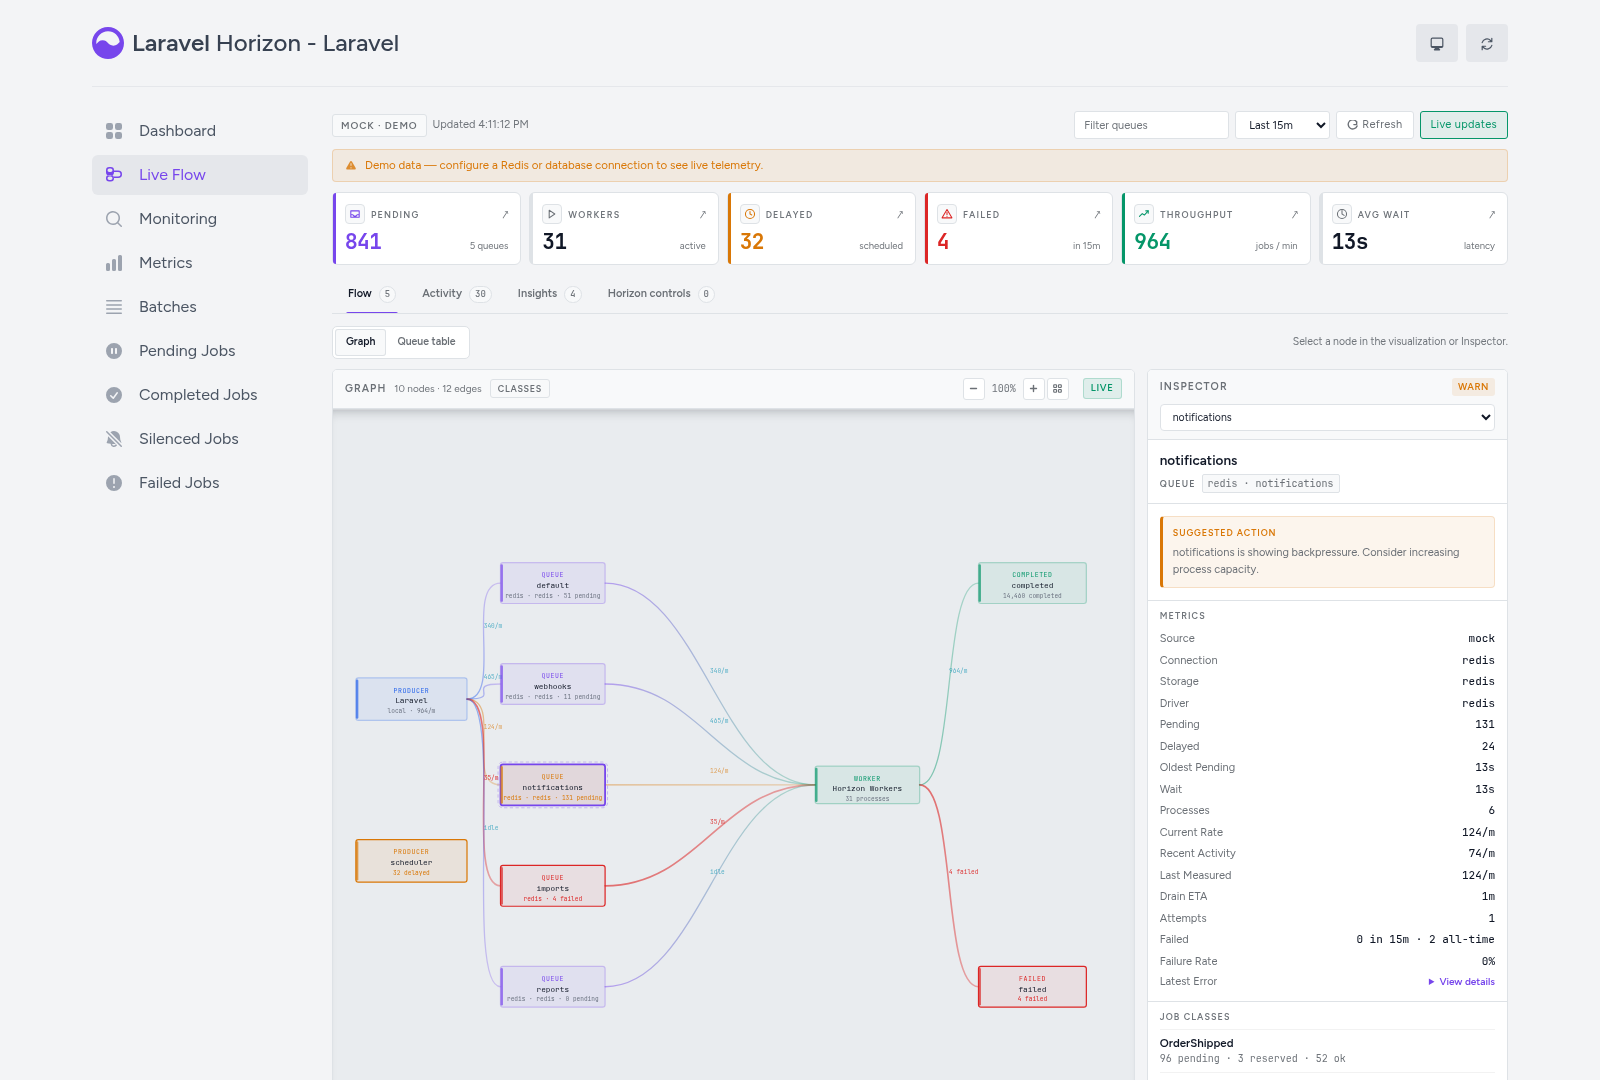The image size is (1600, 1080).
Task: Select the completed graph node
Action: click(x=1032, y=583)
